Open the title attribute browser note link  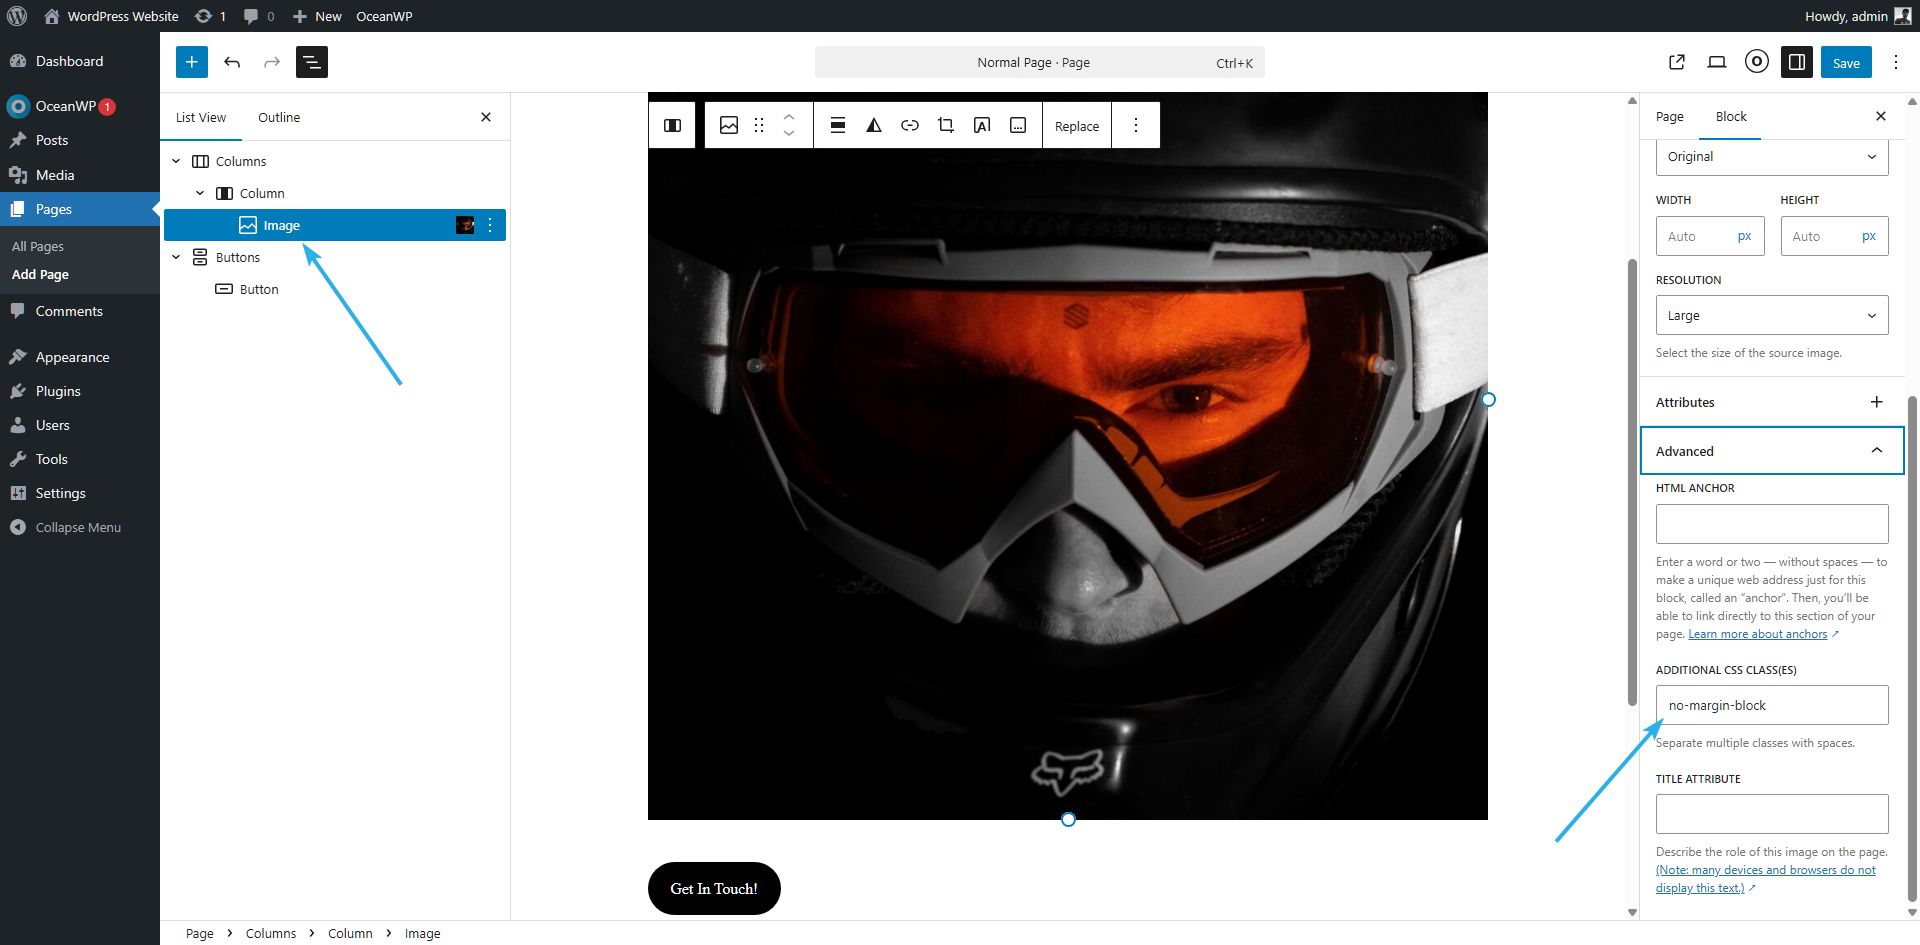(1766, 879)
